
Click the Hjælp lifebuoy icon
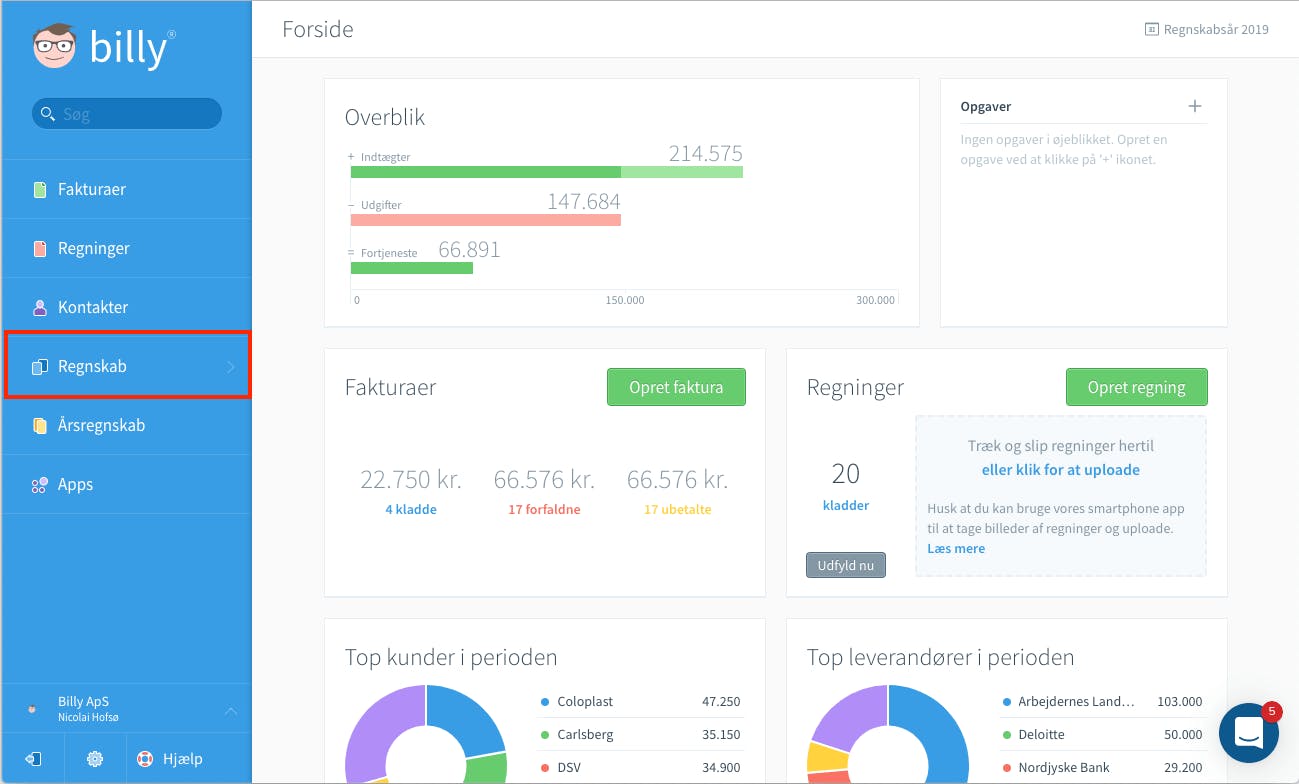coord(145,759)
